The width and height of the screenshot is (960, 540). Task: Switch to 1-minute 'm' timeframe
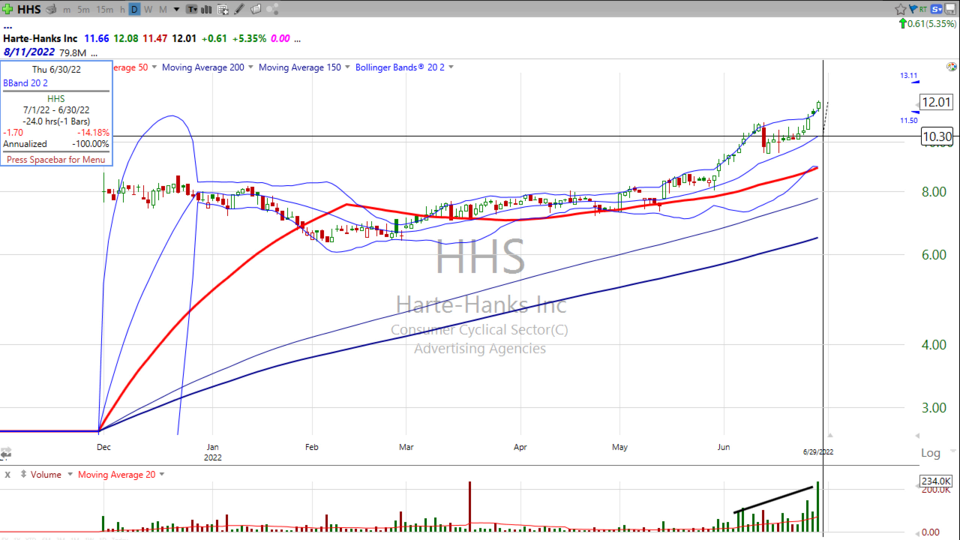(x=67, y=10)
